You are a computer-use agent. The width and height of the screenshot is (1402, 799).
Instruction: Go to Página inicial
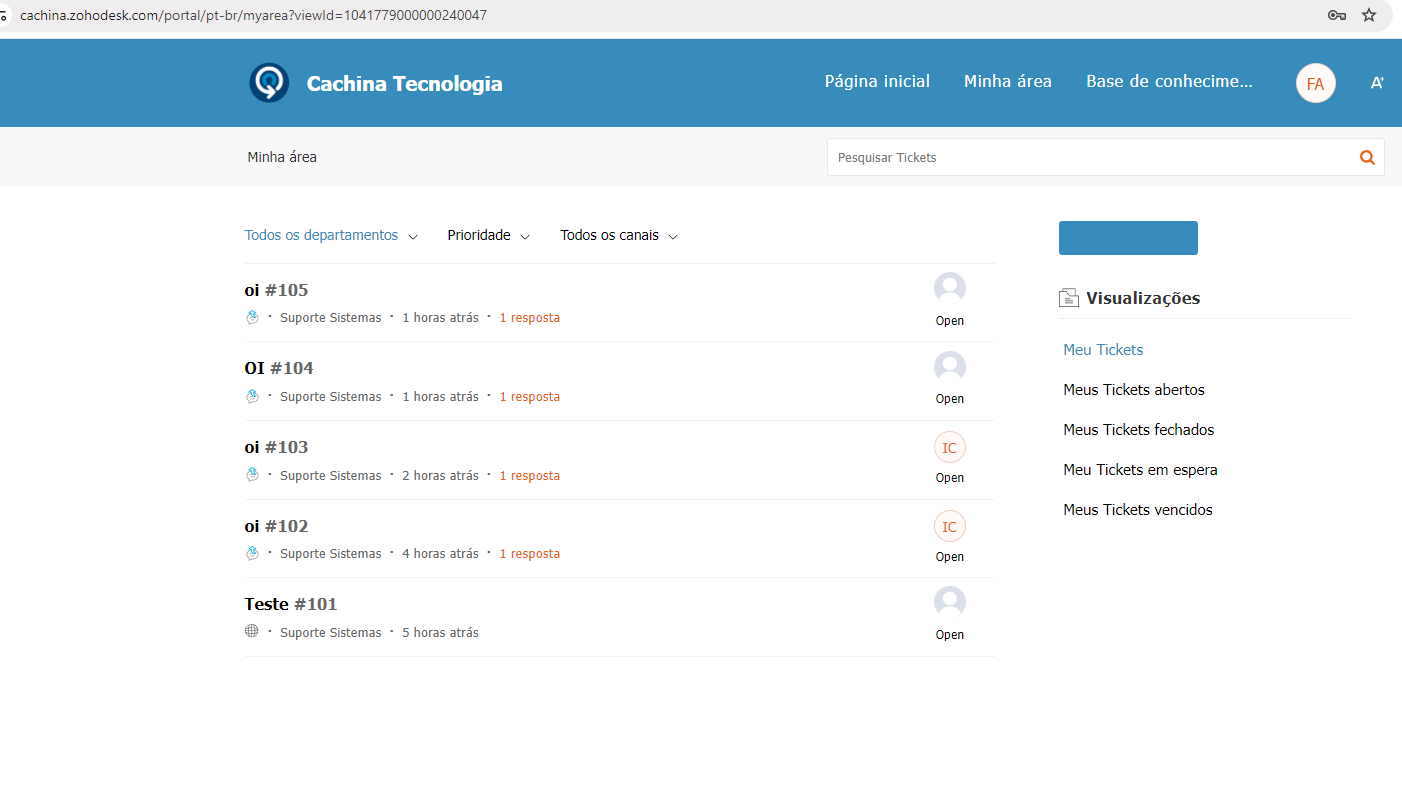click(877, 82)
